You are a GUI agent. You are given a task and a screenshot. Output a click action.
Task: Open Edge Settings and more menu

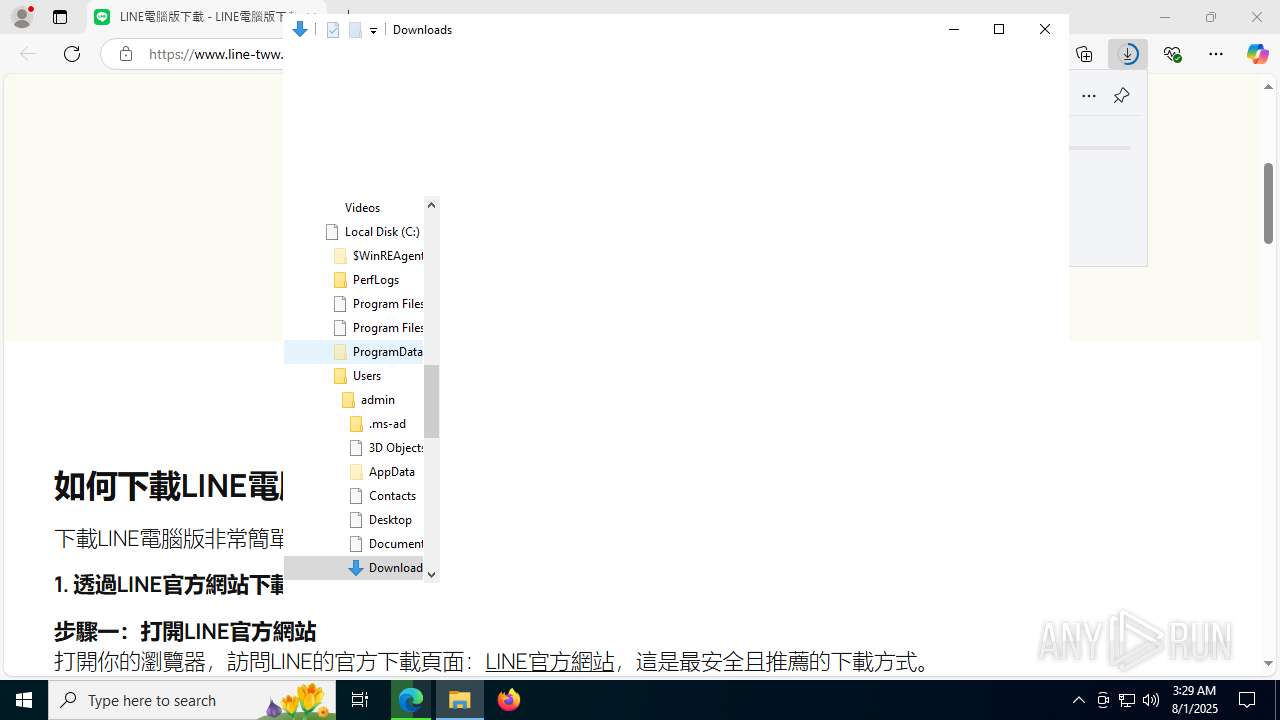(x=1216, y=54)
